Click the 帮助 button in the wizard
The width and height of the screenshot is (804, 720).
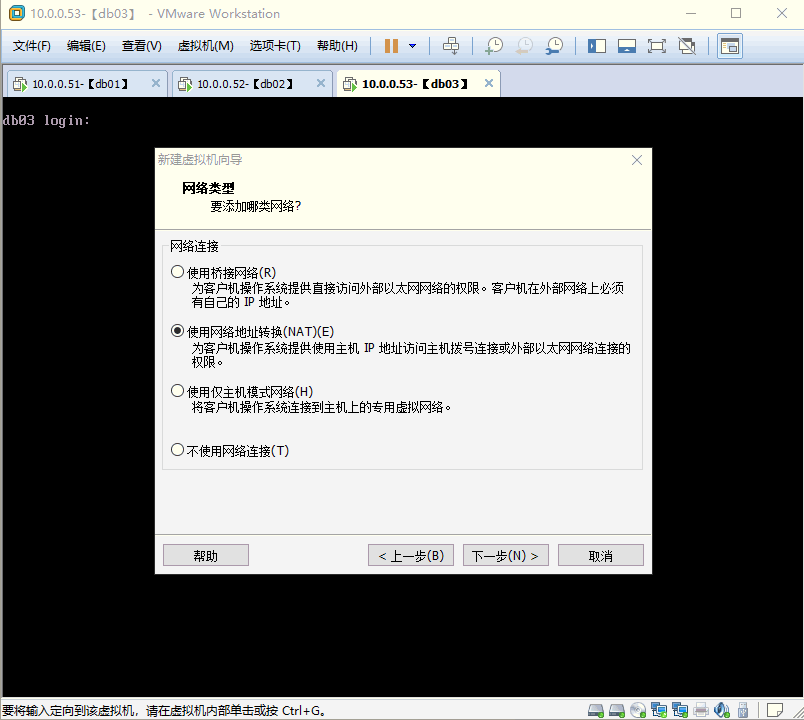(205, 555)
